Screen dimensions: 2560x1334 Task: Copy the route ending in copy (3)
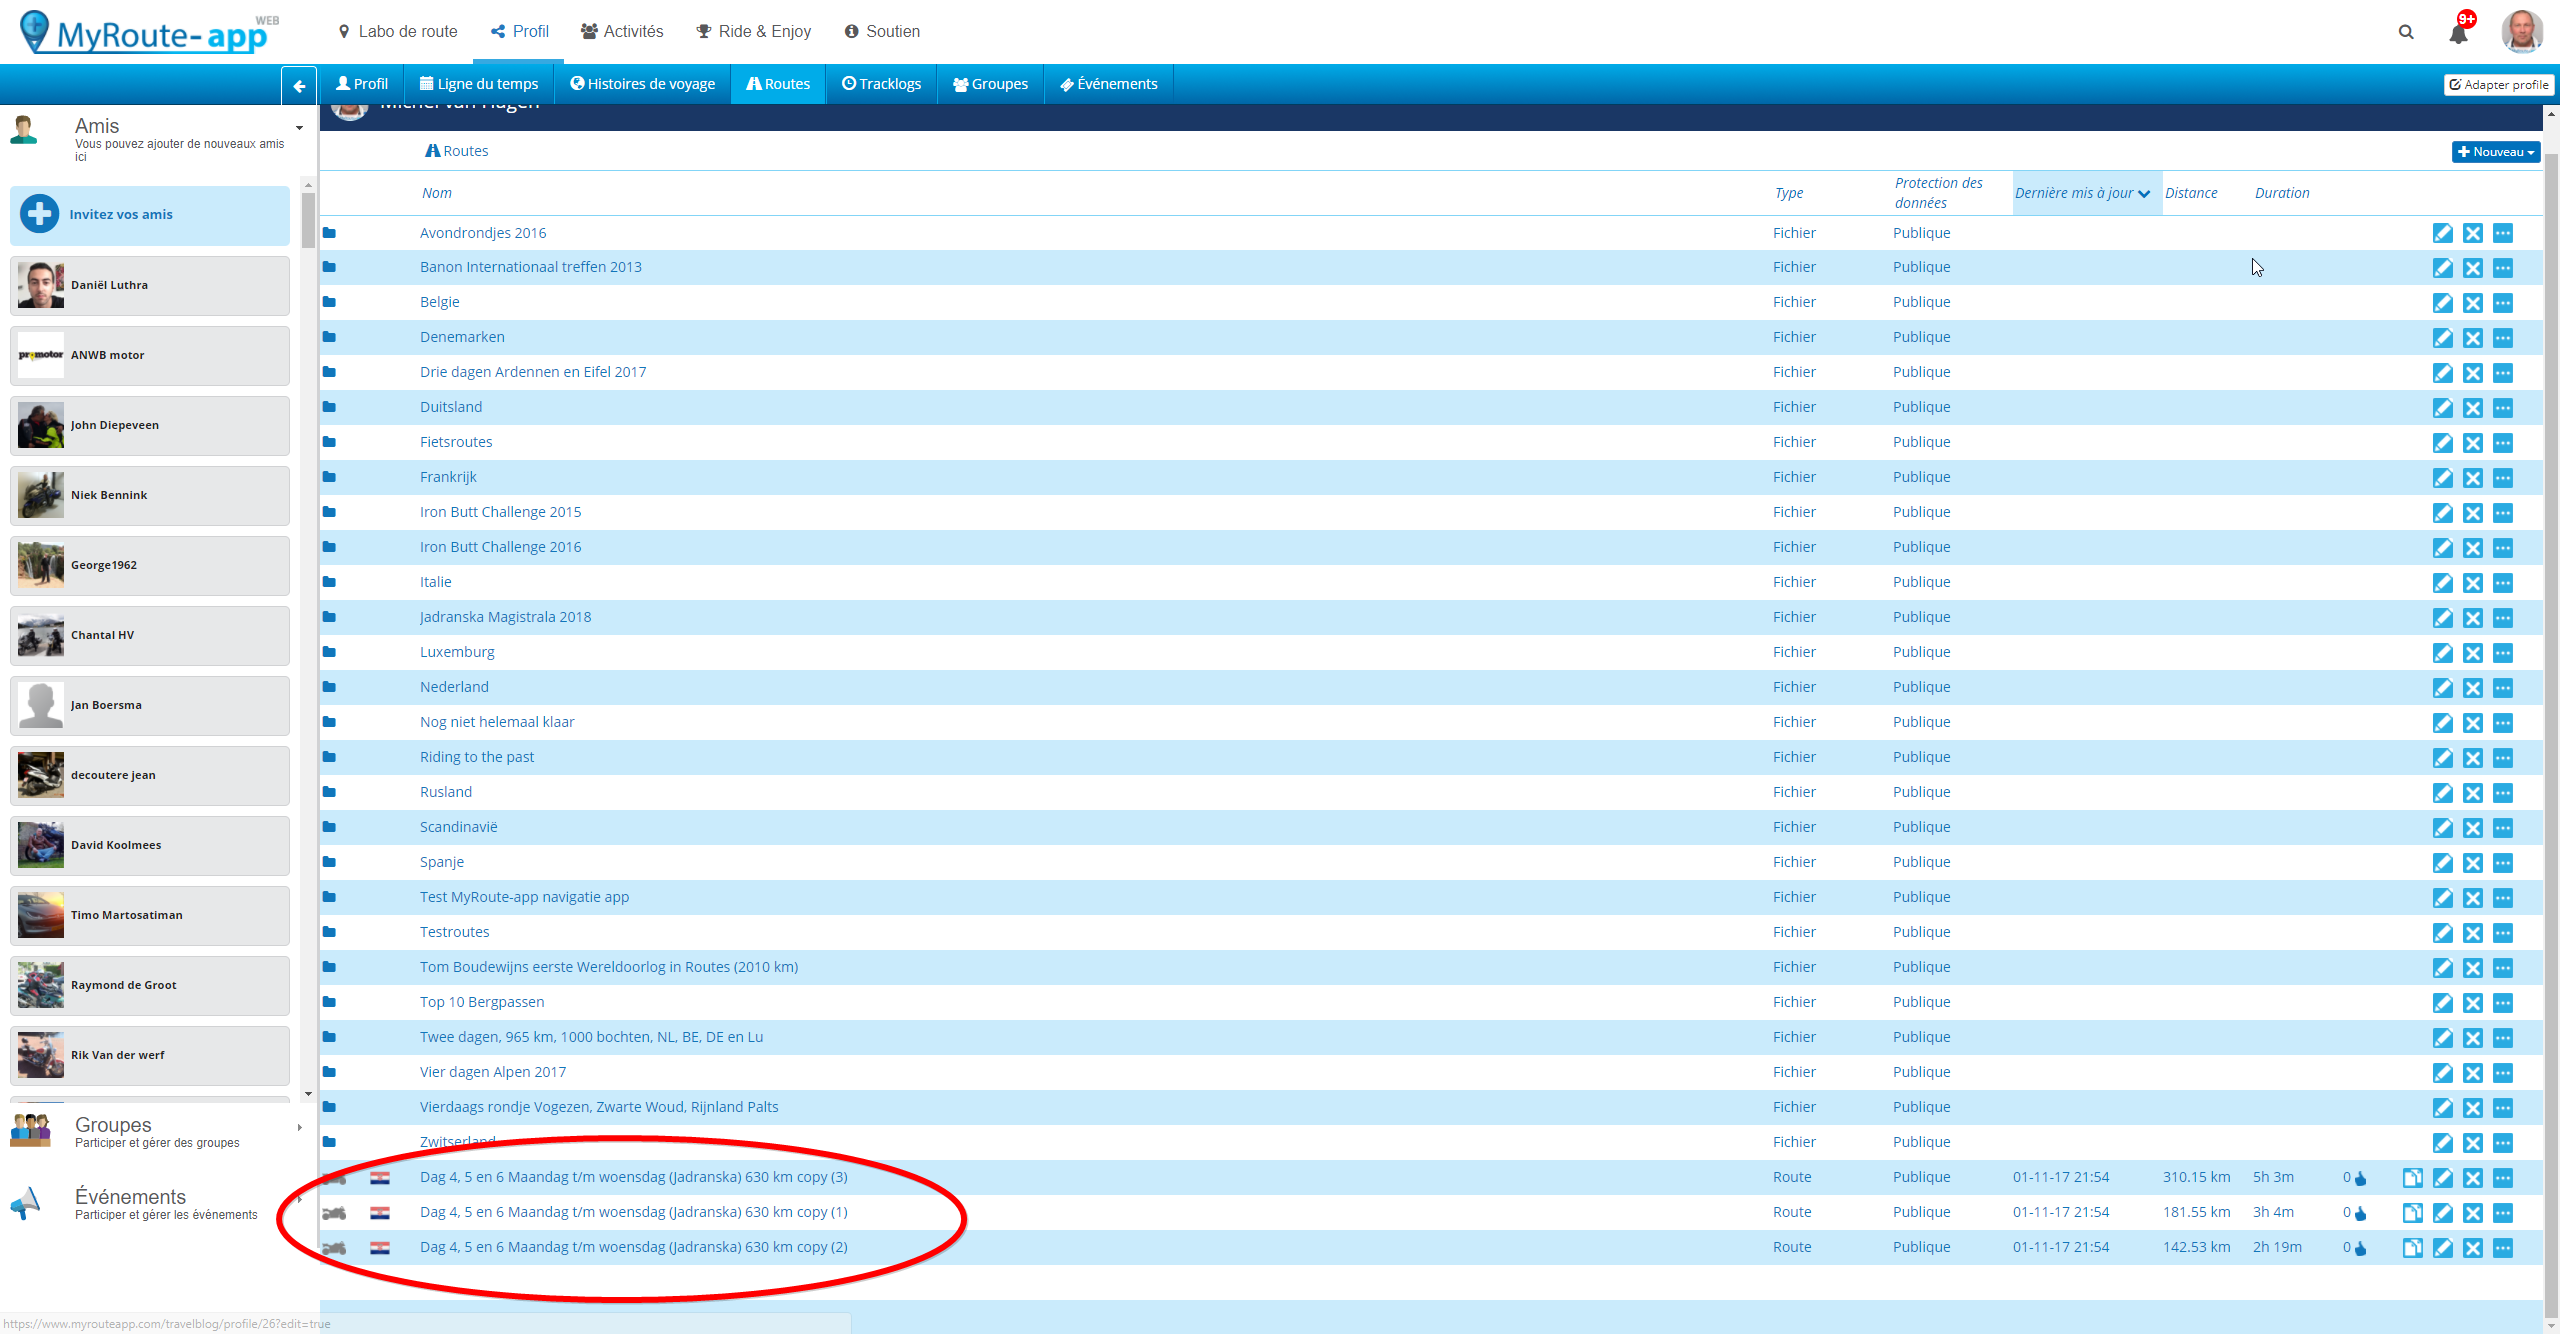coord(2412,1178)
